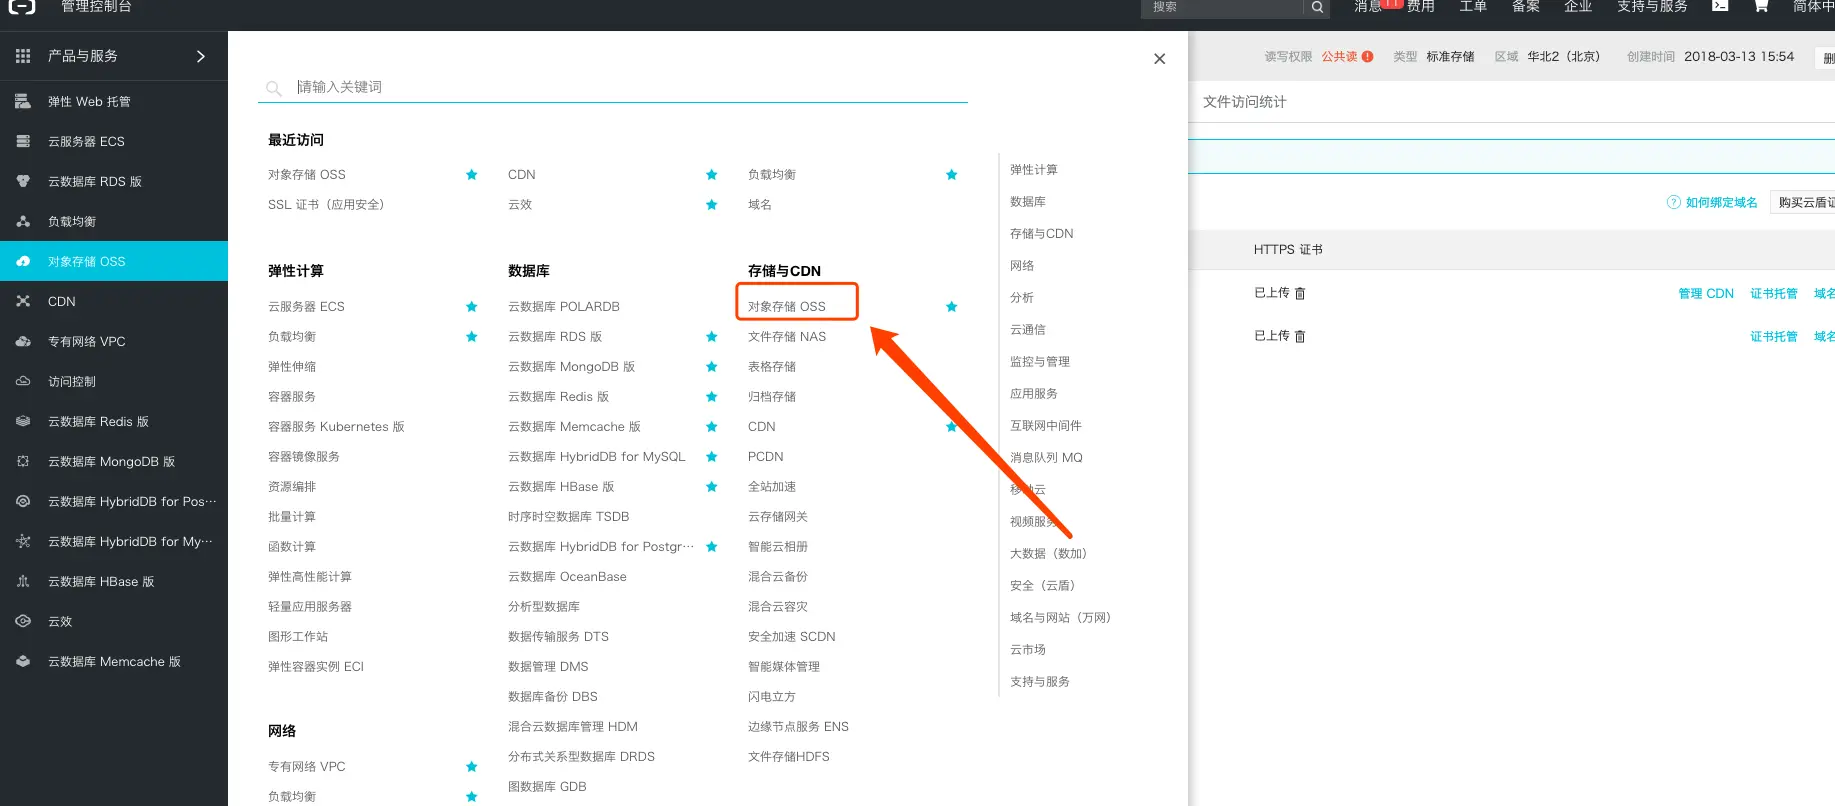This screenshot has height=806, width=1835.
Task: Unstar 云数据库 HBase 版 in the popup
Action: coord(712,487)
